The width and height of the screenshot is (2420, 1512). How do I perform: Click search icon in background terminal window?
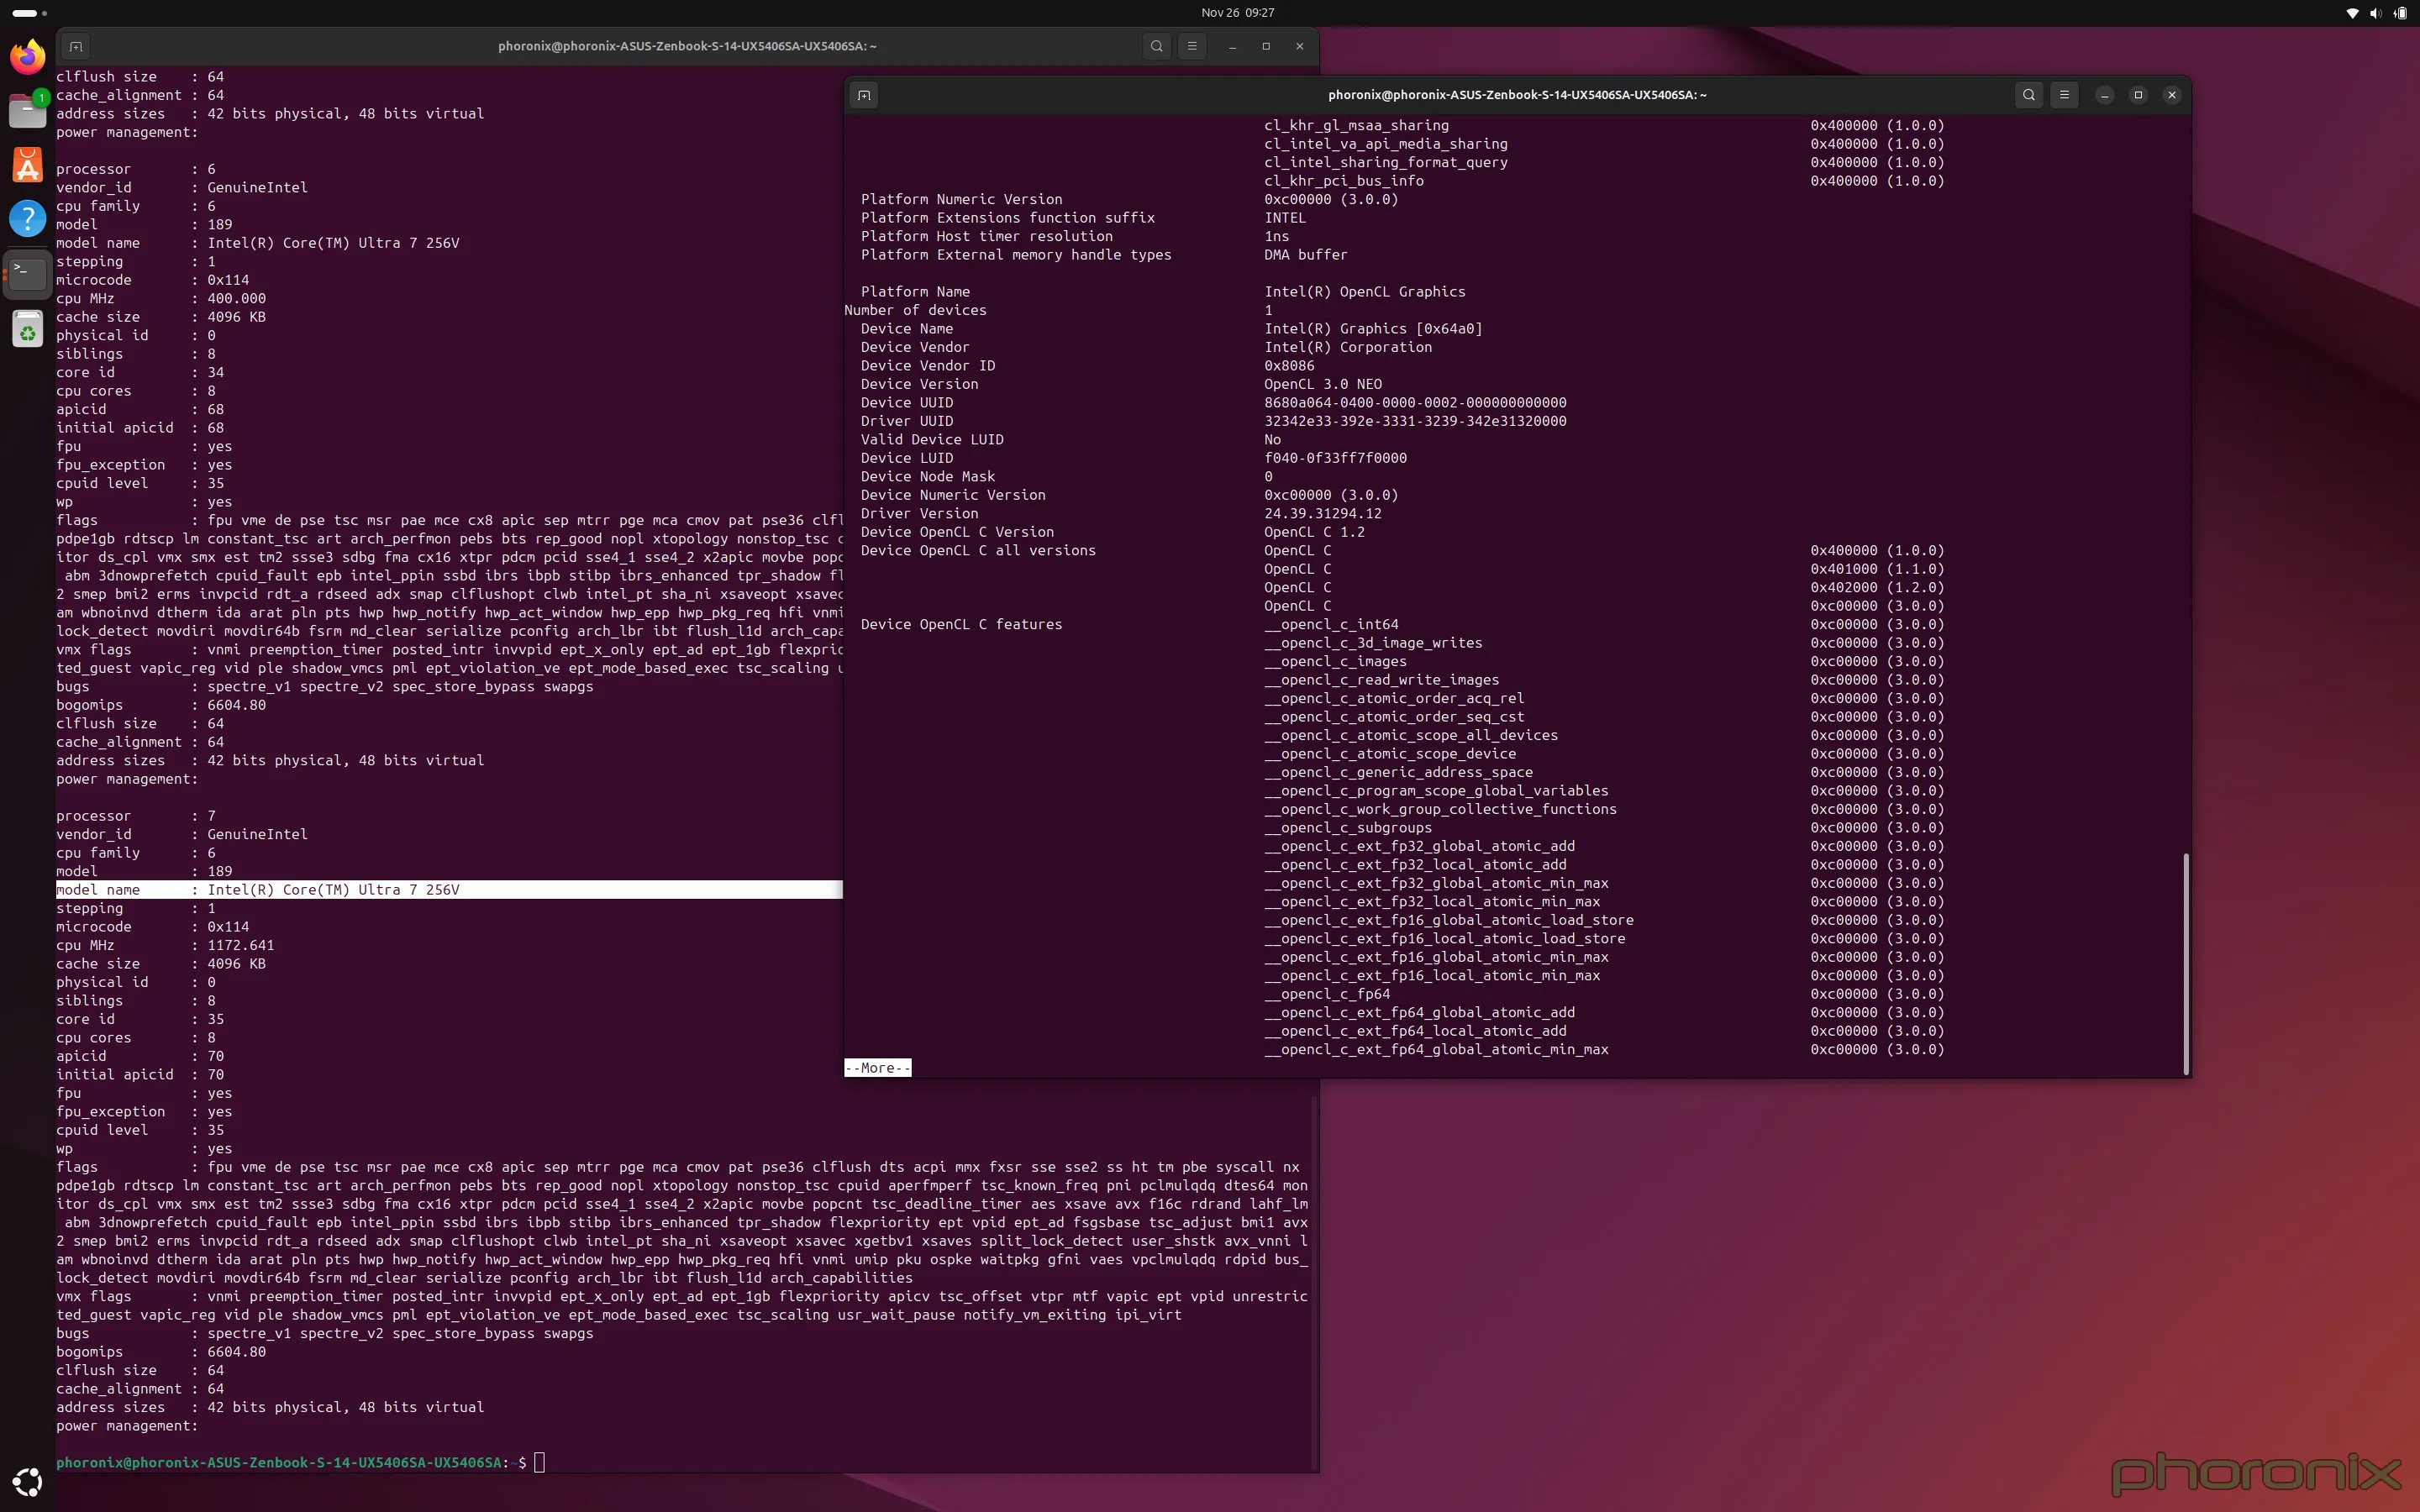(1157, 46)
